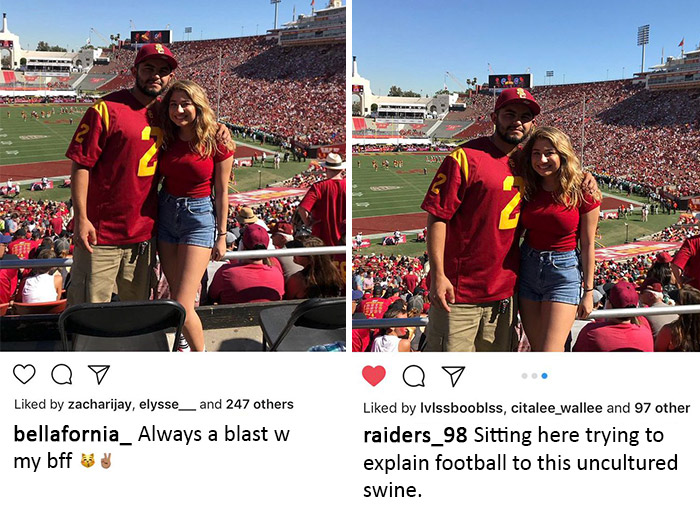Open comment bubble on raiders_98 post
Viewport: 700px width, 515px height.
(413, 376)
